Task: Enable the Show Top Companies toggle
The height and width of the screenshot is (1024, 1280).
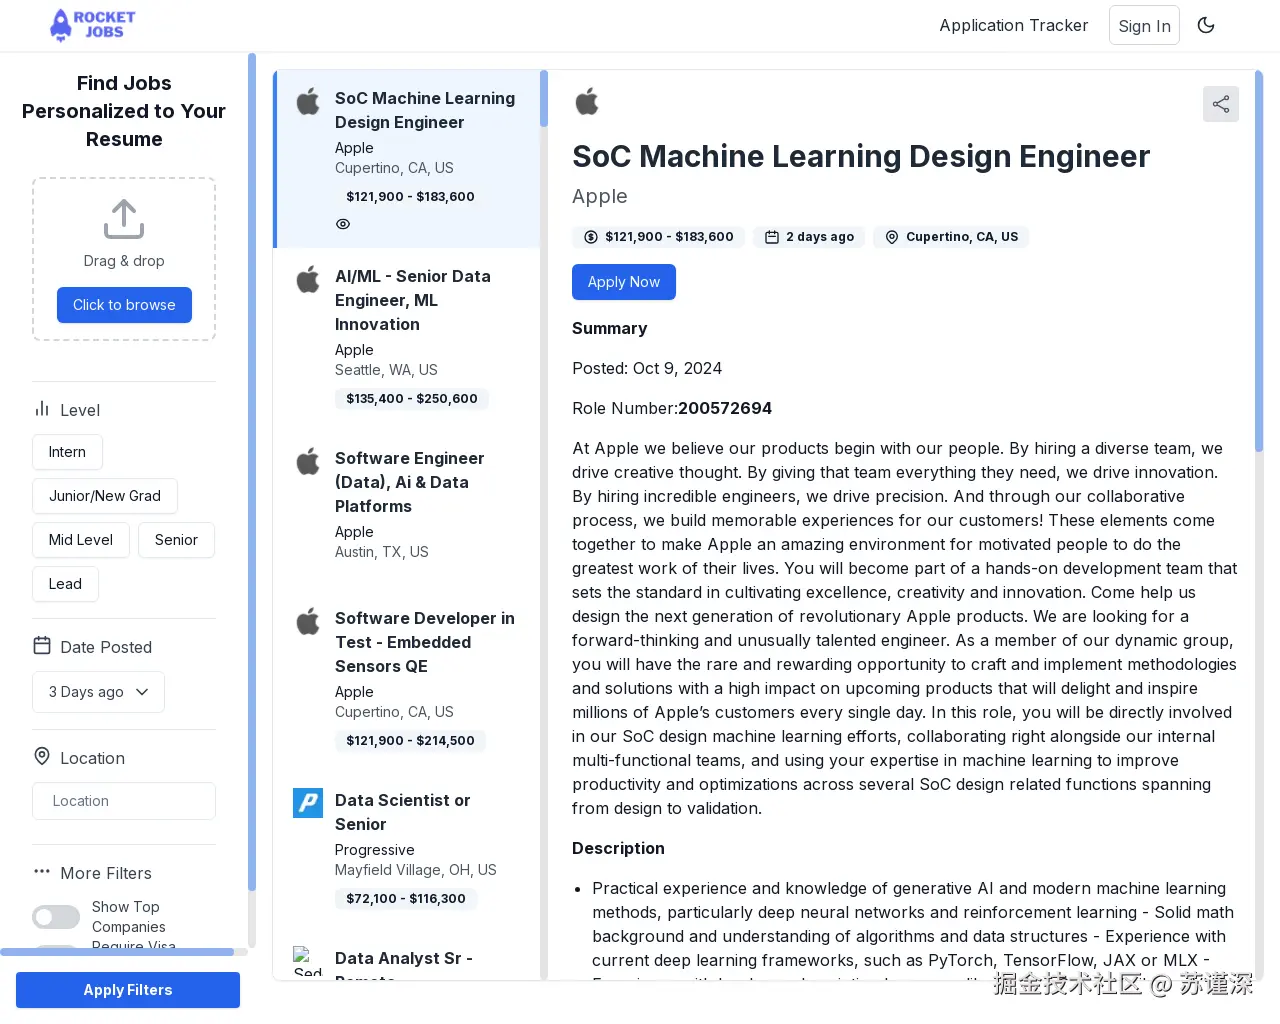Action: pos(56,917)
